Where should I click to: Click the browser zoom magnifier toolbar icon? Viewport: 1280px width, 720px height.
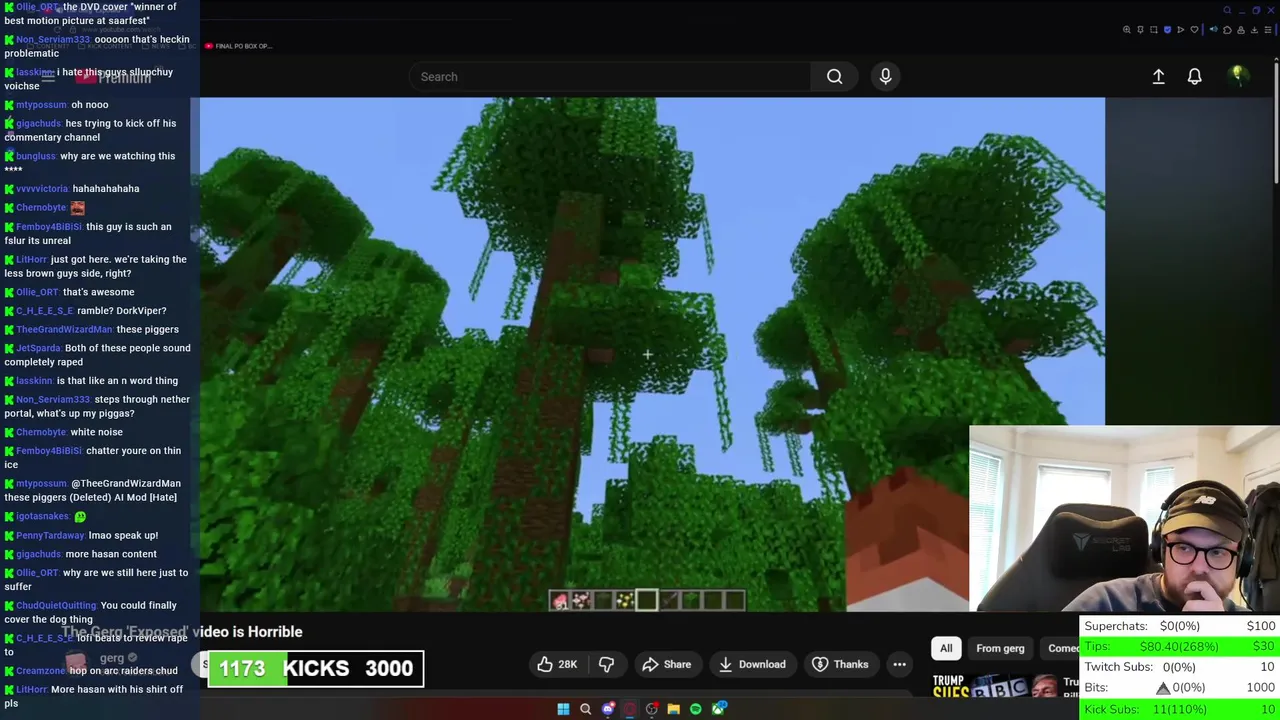coord(1127,30)
